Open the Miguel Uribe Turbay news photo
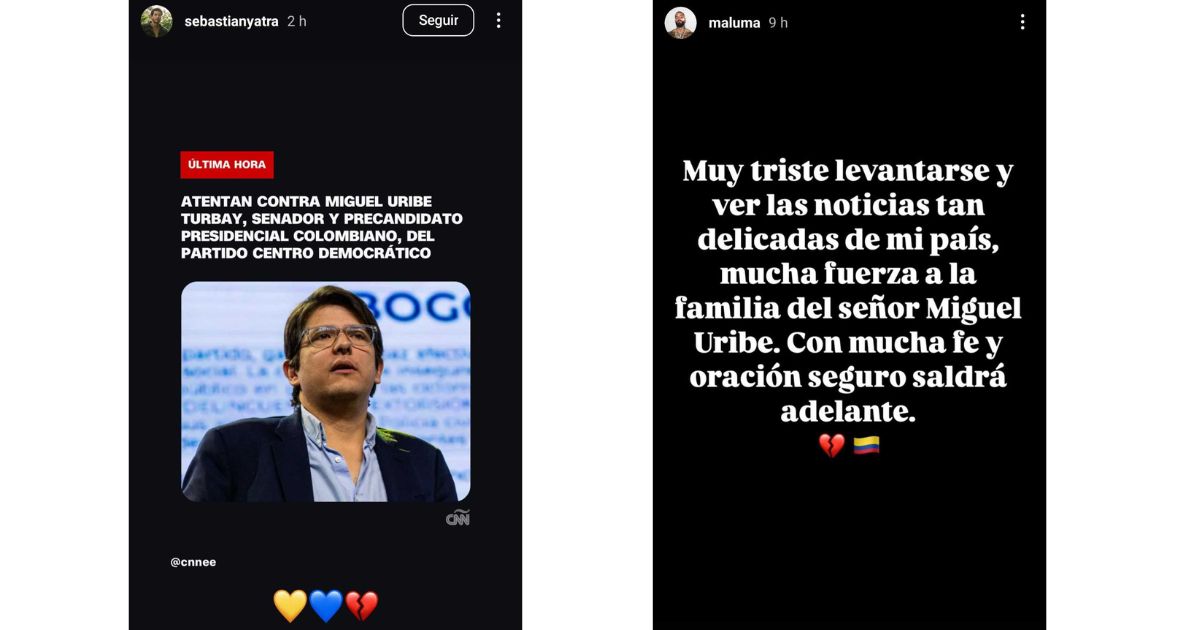The height and width of the screenshot is (630, 1200). [325, 391]
